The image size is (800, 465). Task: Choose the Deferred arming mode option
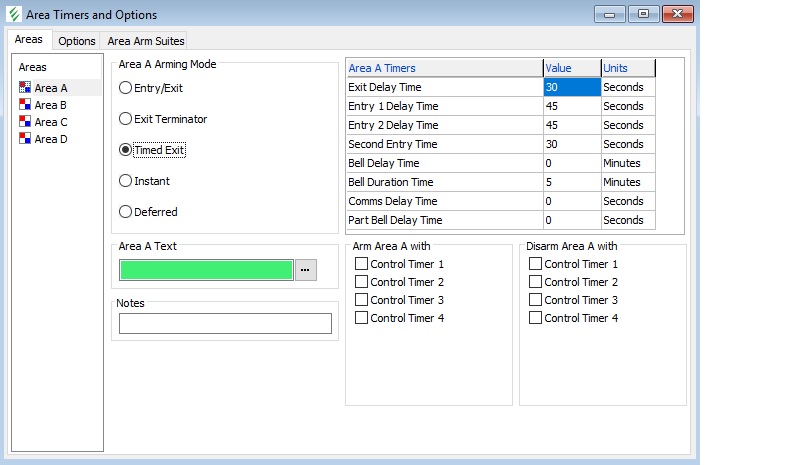click(126, 212)
